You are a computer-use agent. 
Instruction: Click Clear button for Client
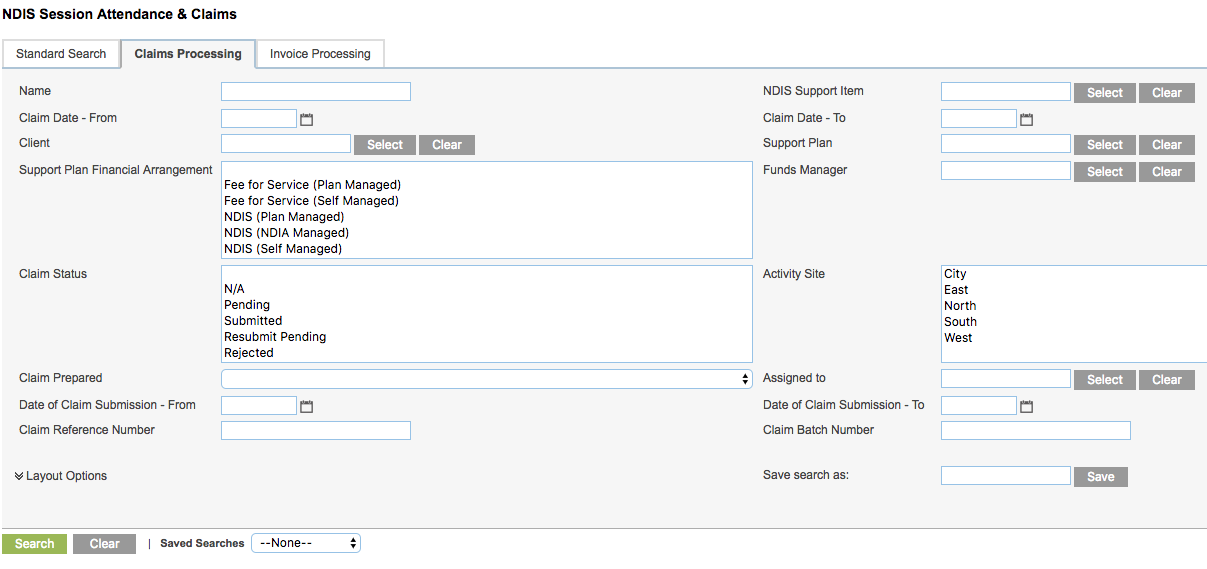point(447,145)
